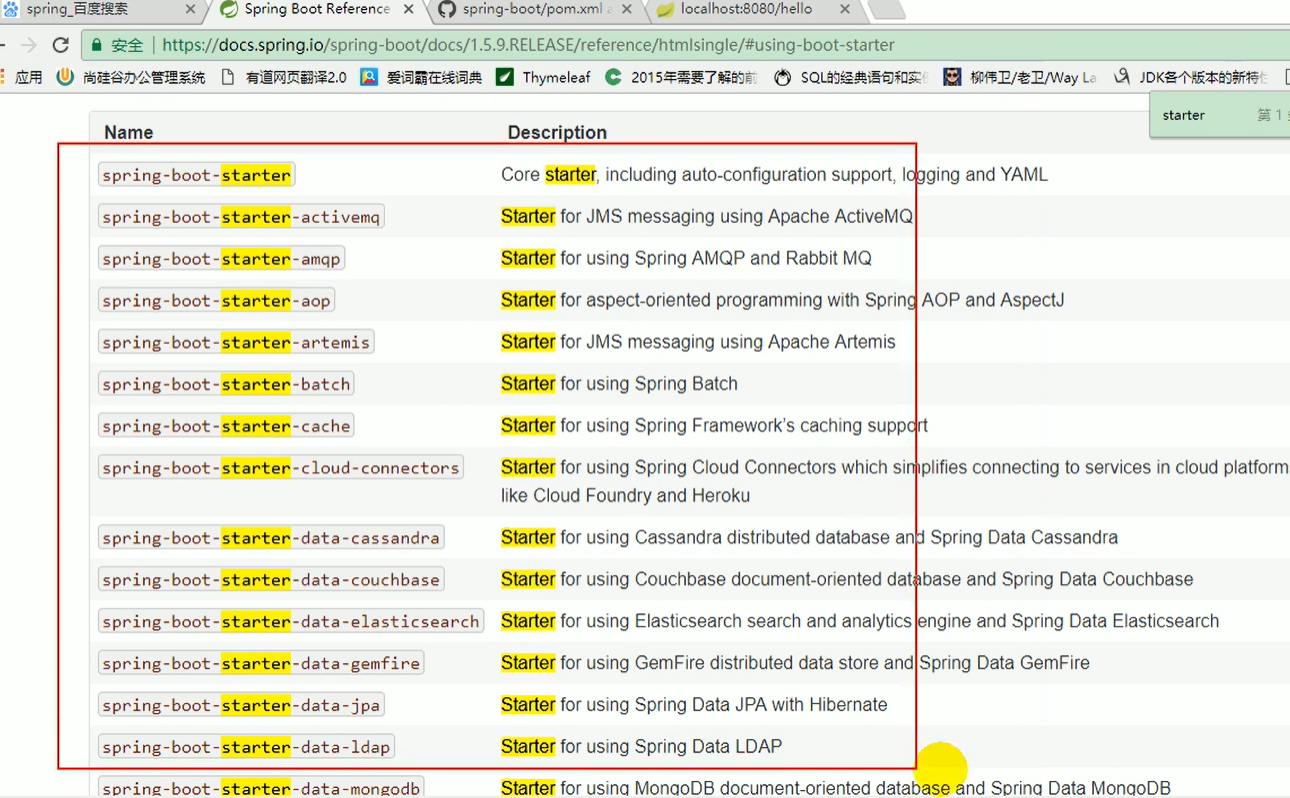Click the Spring Data Elasticsearch description
Screen dimensions: 1290x798
point(860,622)
